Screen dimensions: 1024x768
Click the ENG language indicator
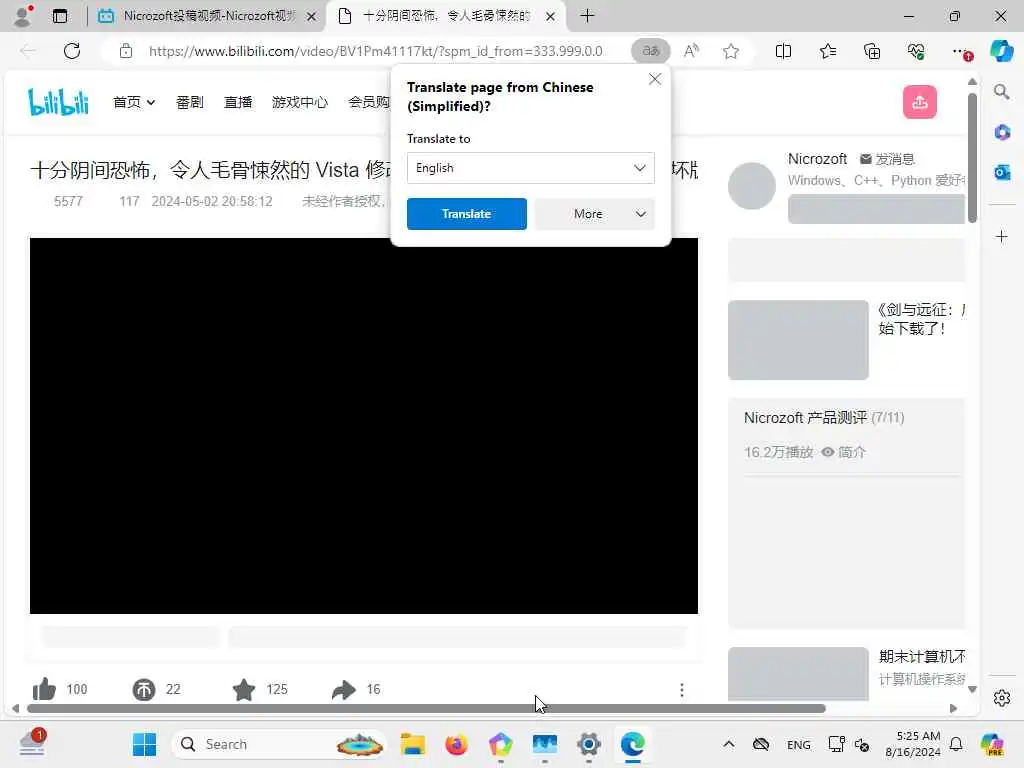pyautogui.click(x=798, y=744)
